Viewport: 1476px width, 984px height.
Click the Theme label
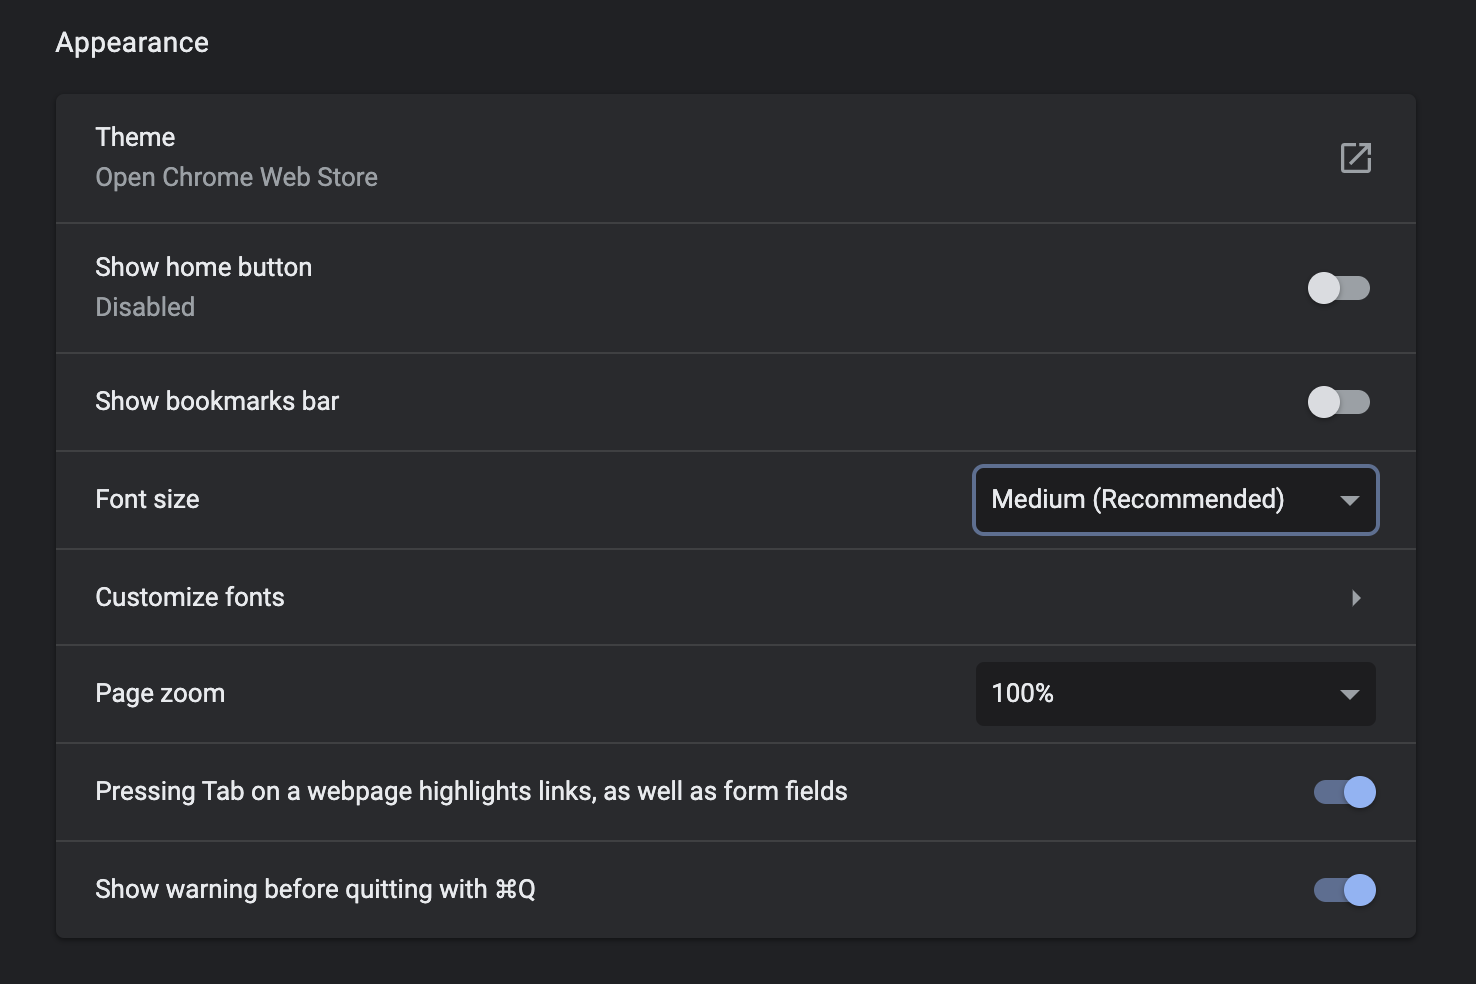click(135, 137)
